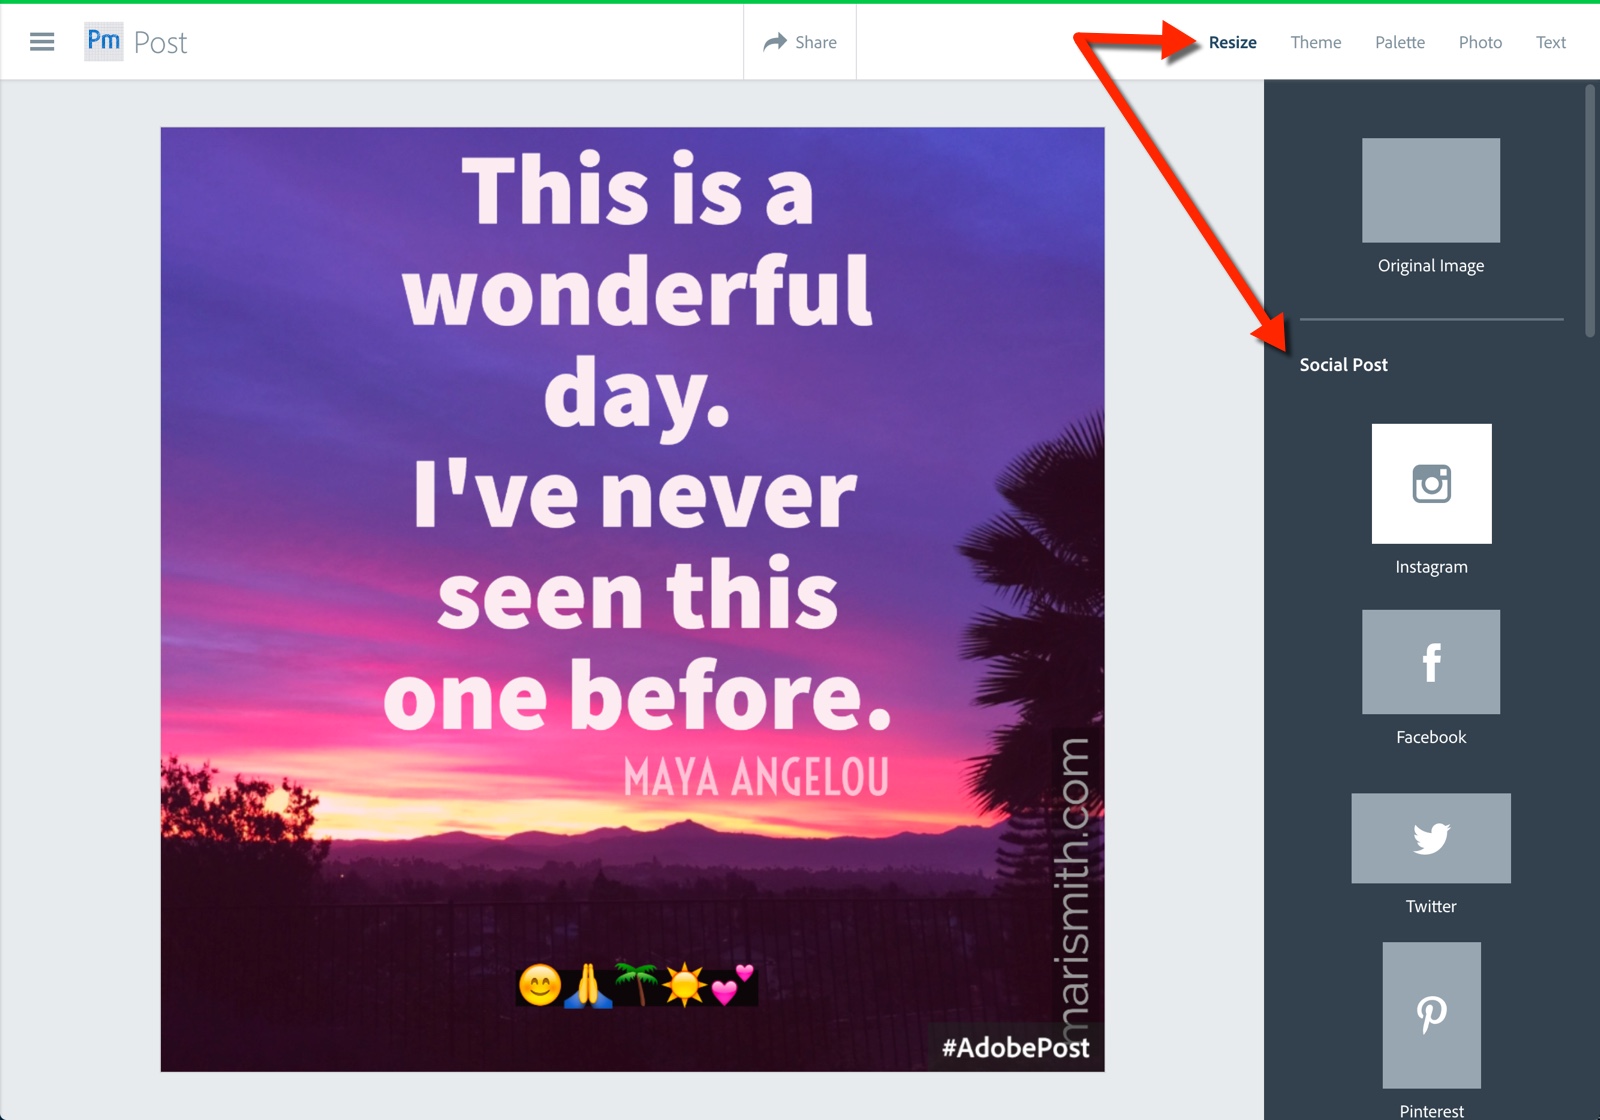Image resolution: width=1600 pixels, height=1120 pixels.
Task: Switch to the Resize tab
Action: coord(1232,42)
